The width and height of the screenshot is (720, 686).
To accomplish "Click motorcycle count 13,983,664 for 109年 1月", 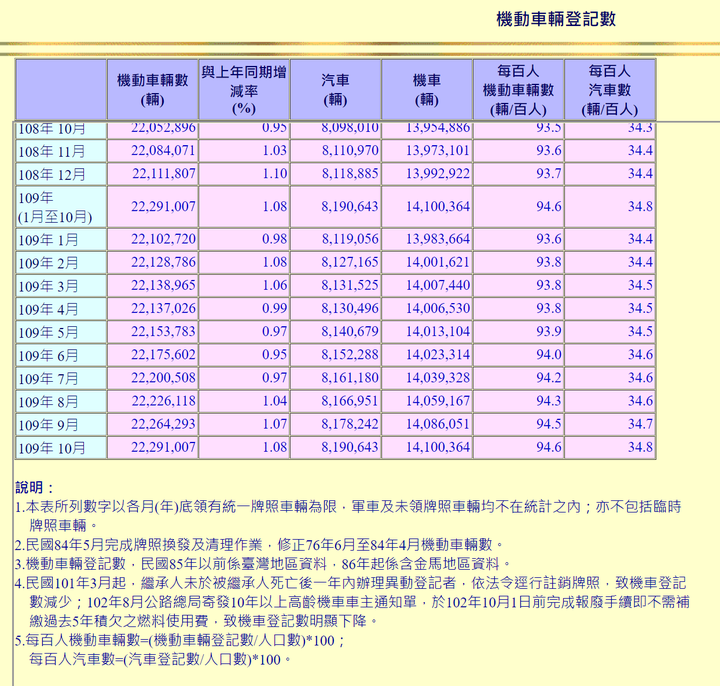I will (x=438, y=239).
